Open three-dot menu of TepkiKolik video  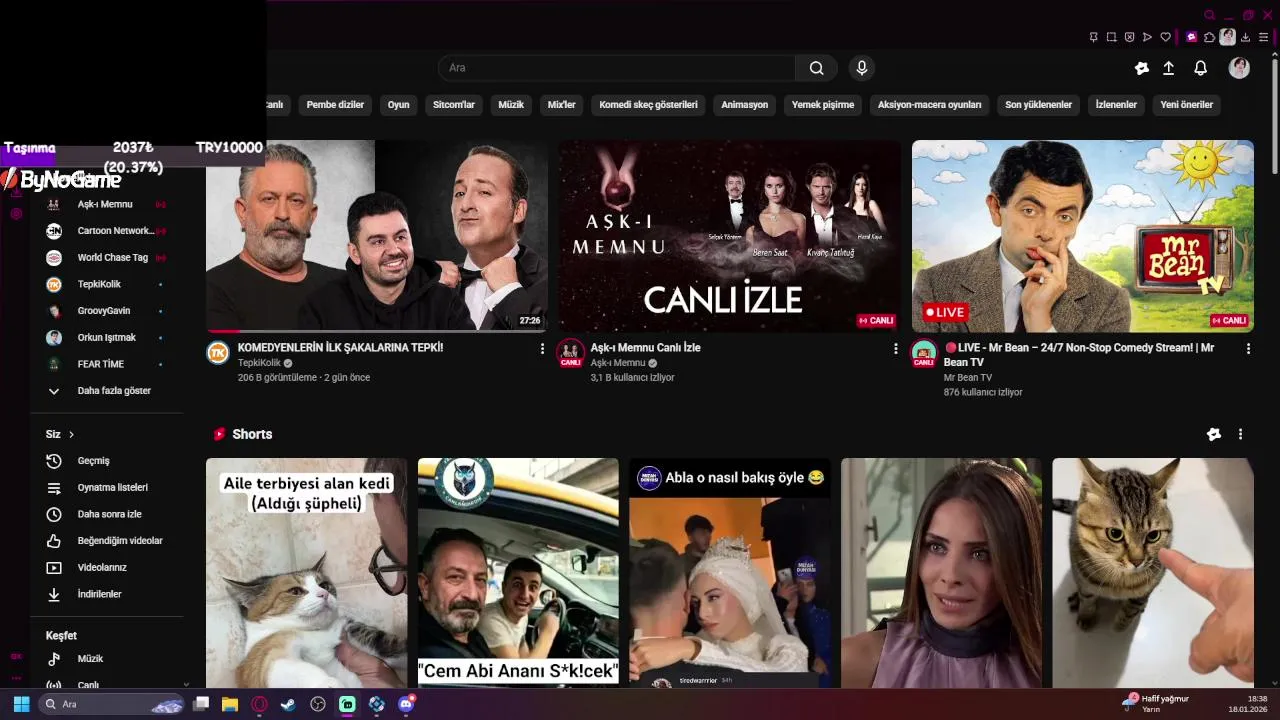click(542, 348)
